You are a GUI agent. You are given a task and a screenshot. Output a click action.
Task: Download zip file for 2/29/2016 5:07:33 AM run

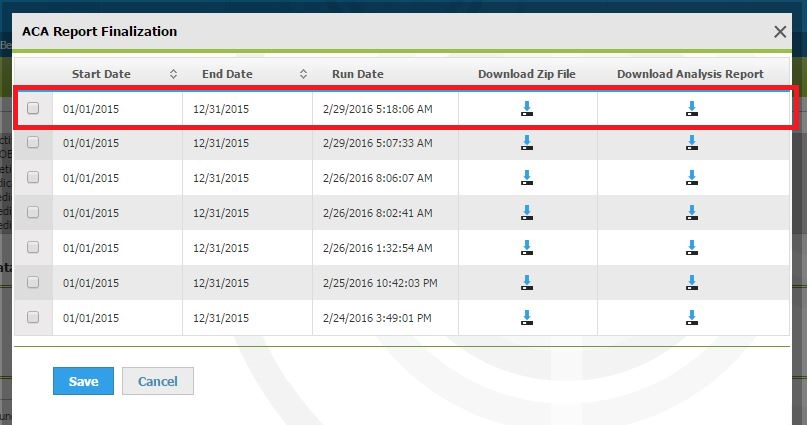(527, 143)
